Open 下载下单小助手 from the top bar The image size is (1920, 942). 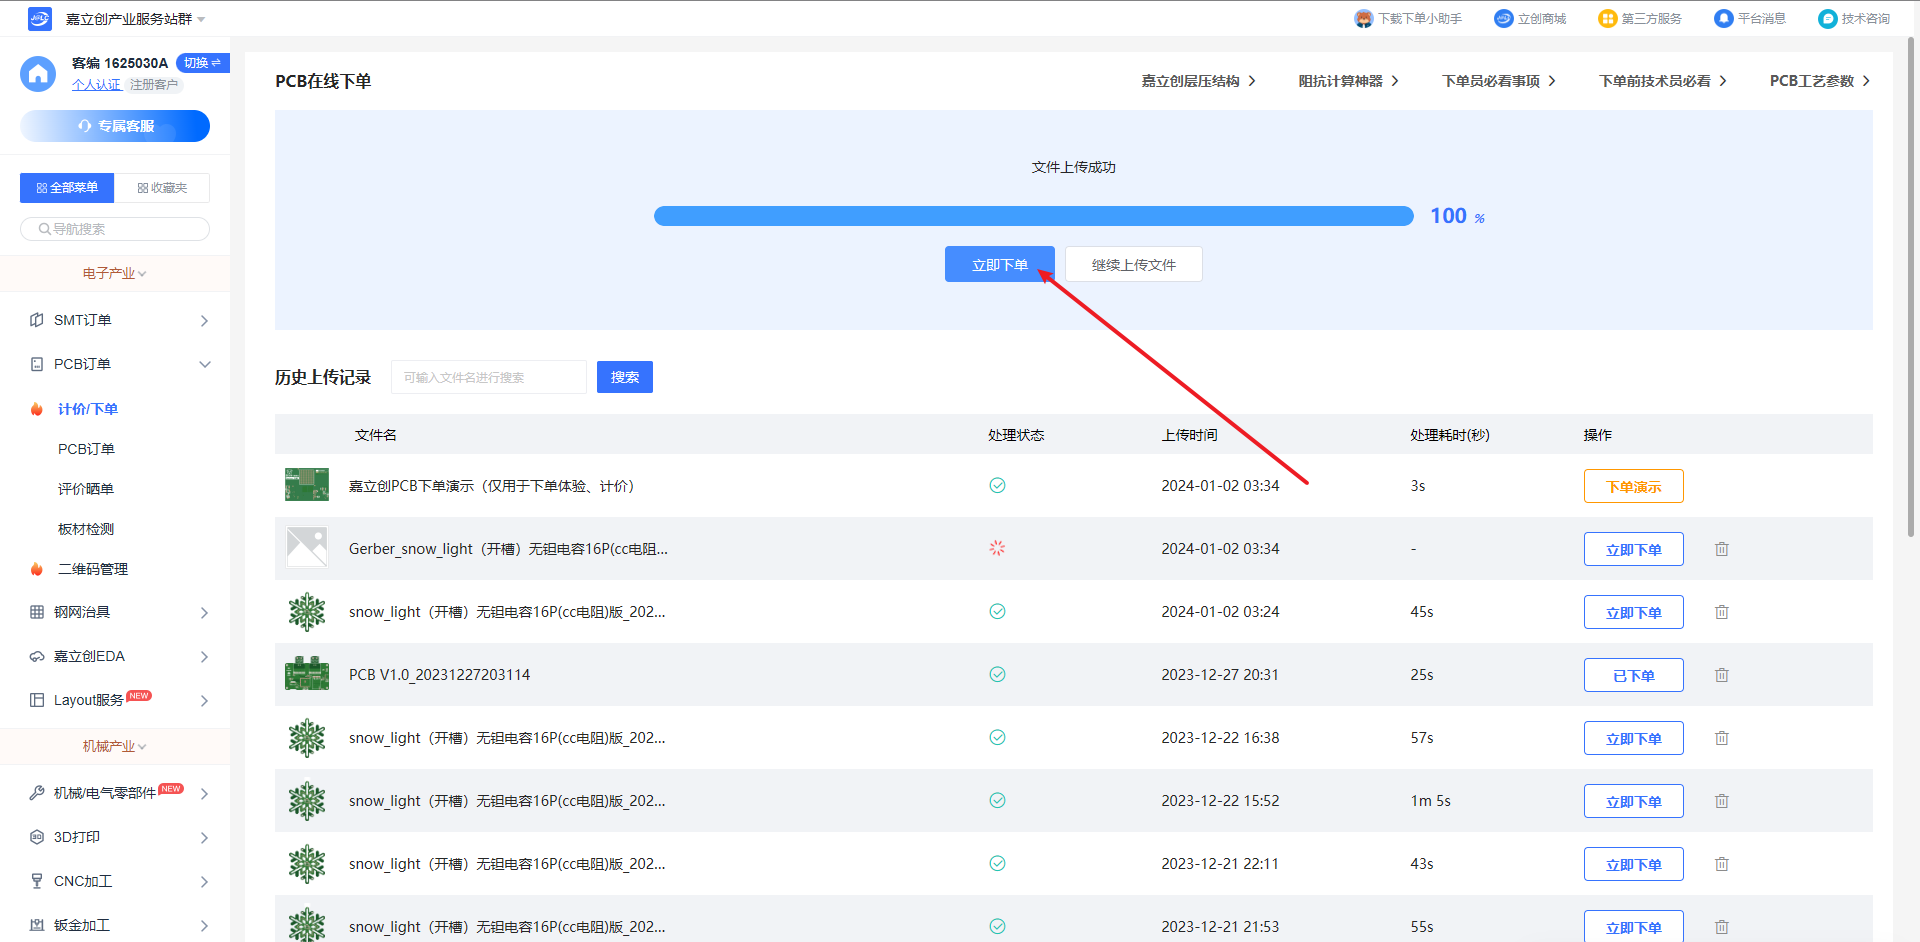click(1408, 19)
